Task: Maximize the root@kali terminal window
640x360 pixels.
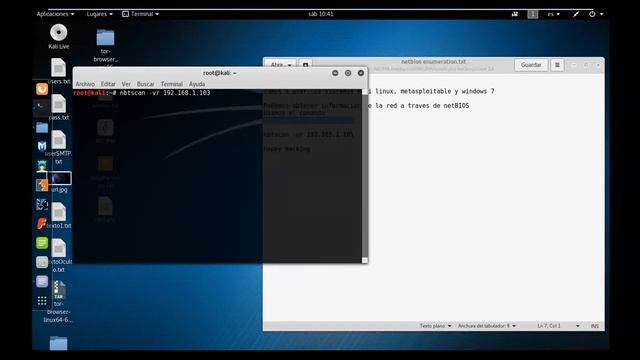Action: tap(348, 73)
